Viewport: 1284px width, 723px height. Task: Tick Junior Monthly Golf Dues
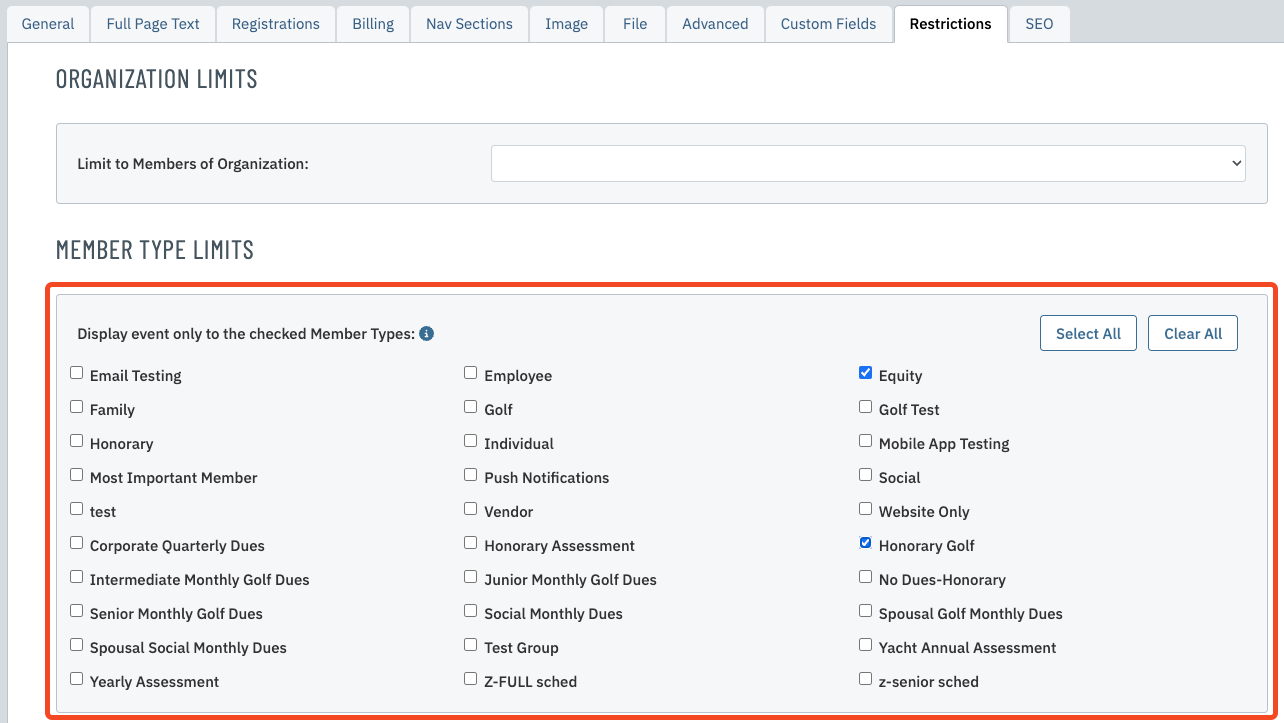click(x=471, y=577)
